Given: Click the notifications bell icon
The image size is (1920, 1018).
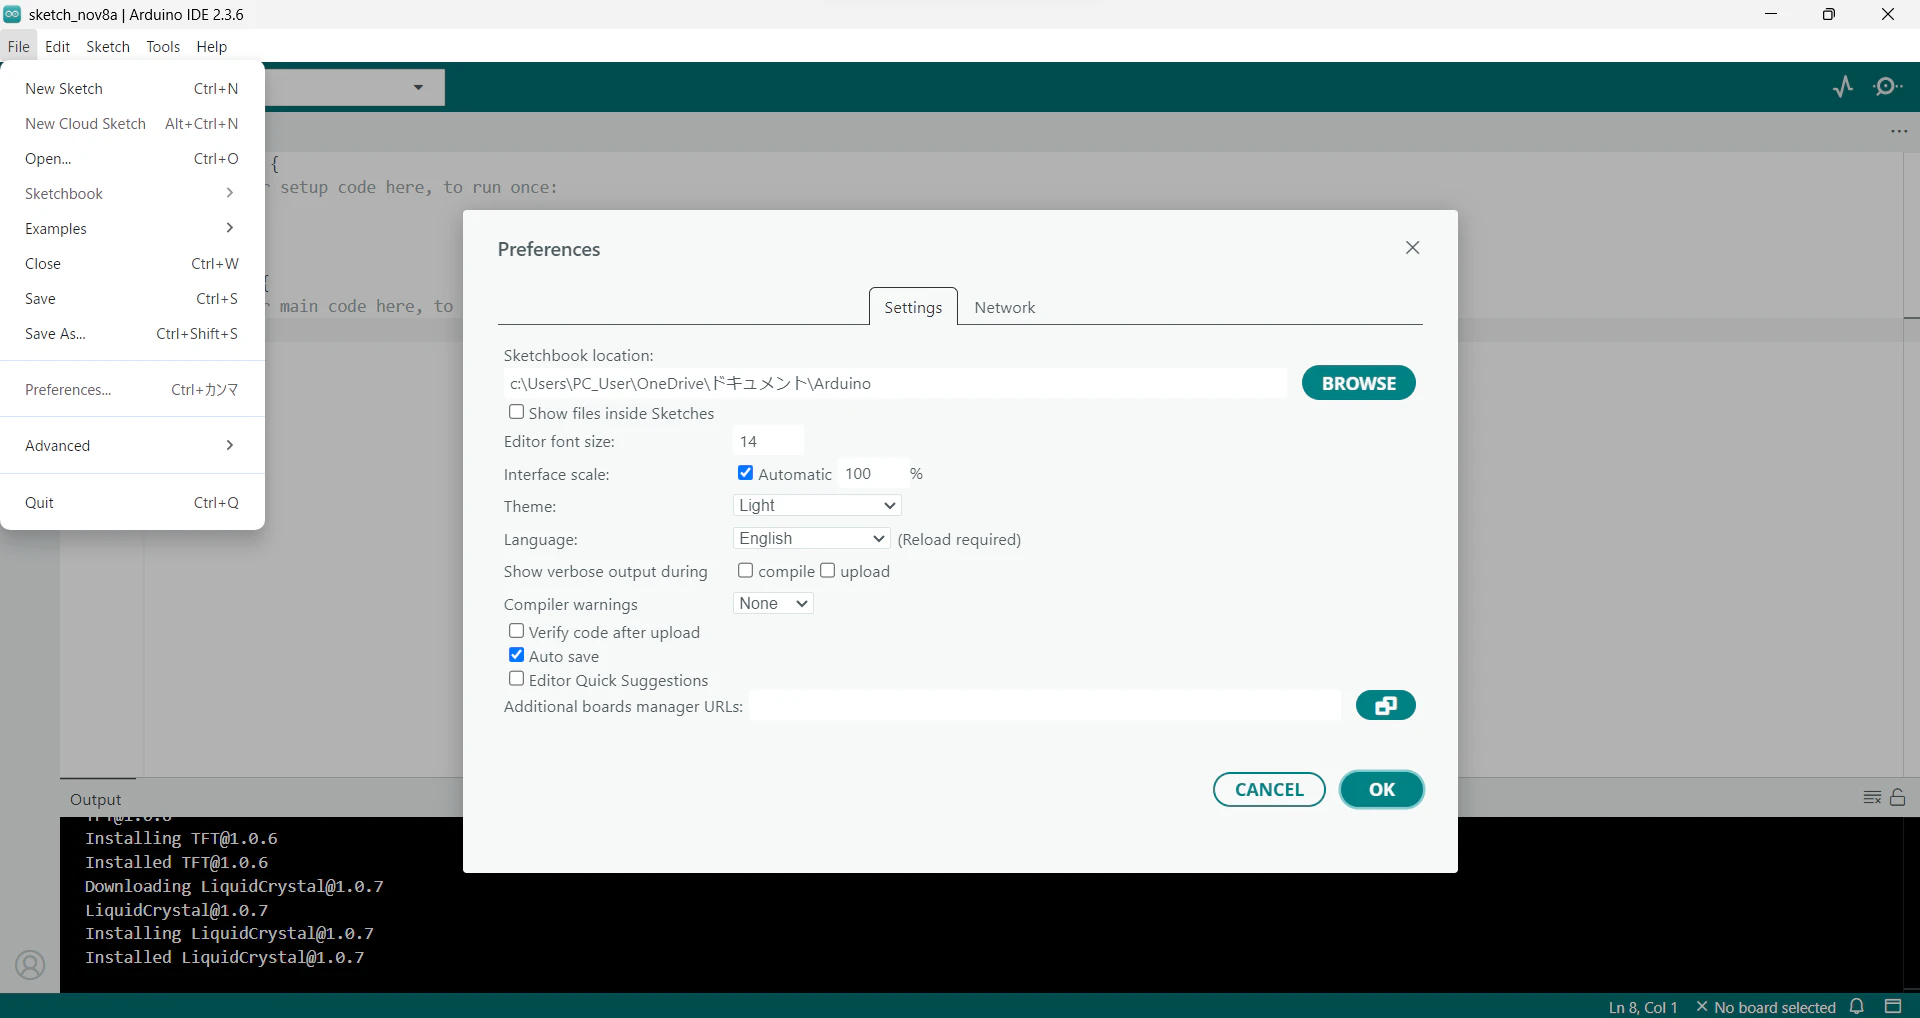Looking at the screenshot, I should (x=1857, y=1006).
